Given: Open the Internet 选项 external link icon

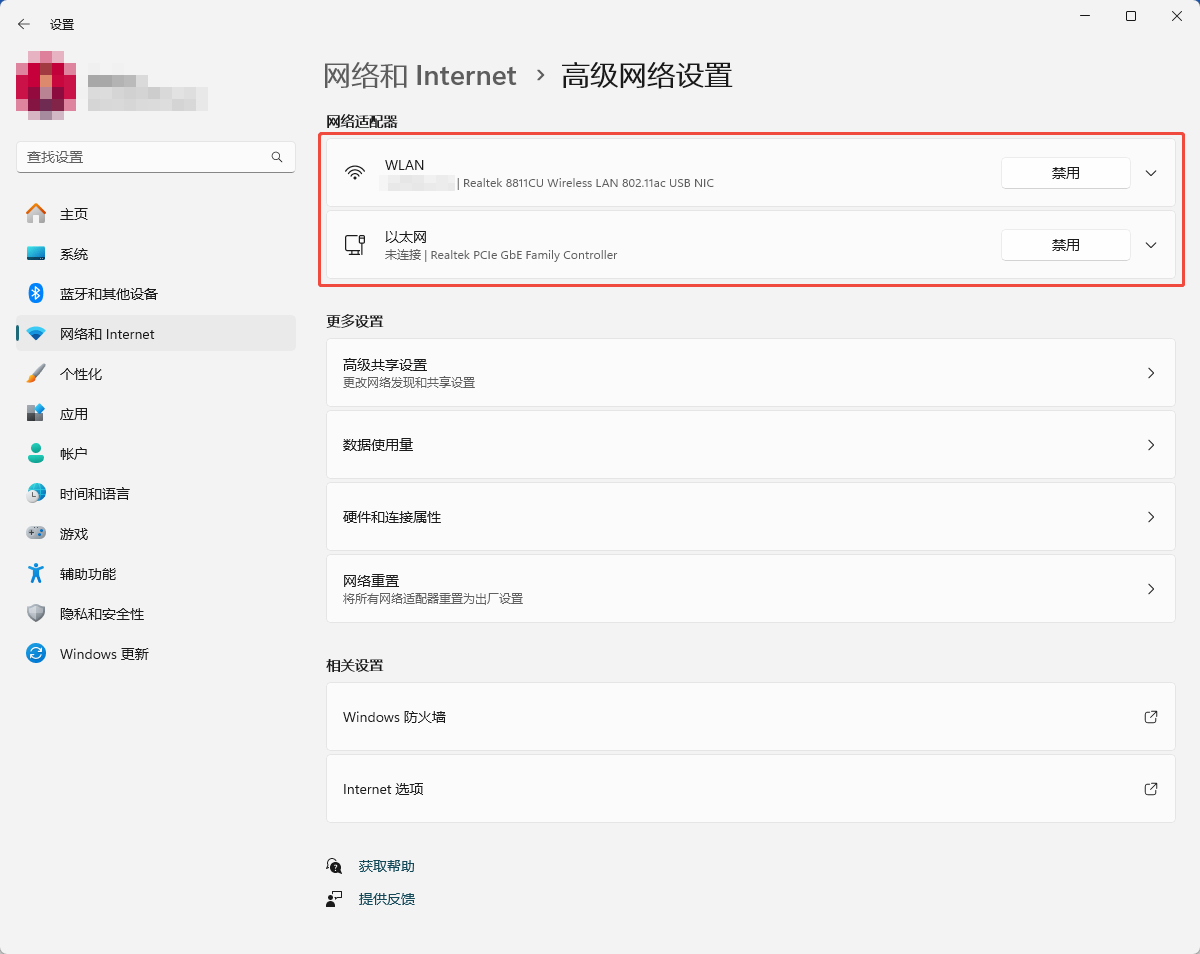Looking at the screenshot, I should pyautogui.click(x=1151, y=789).
